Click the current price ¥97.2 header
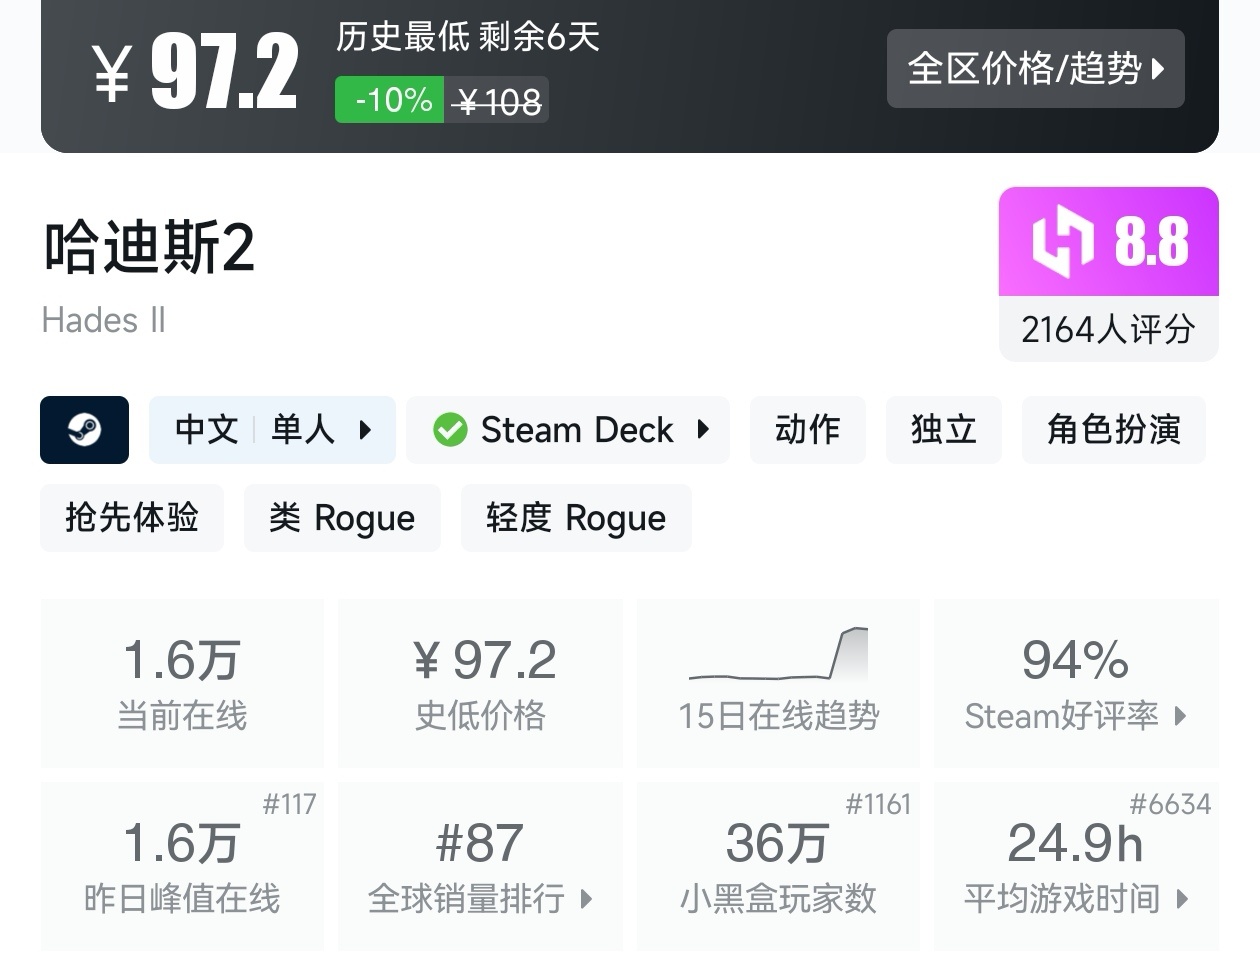The width and height of the screenshot is (1260, 954). (196, 71)
